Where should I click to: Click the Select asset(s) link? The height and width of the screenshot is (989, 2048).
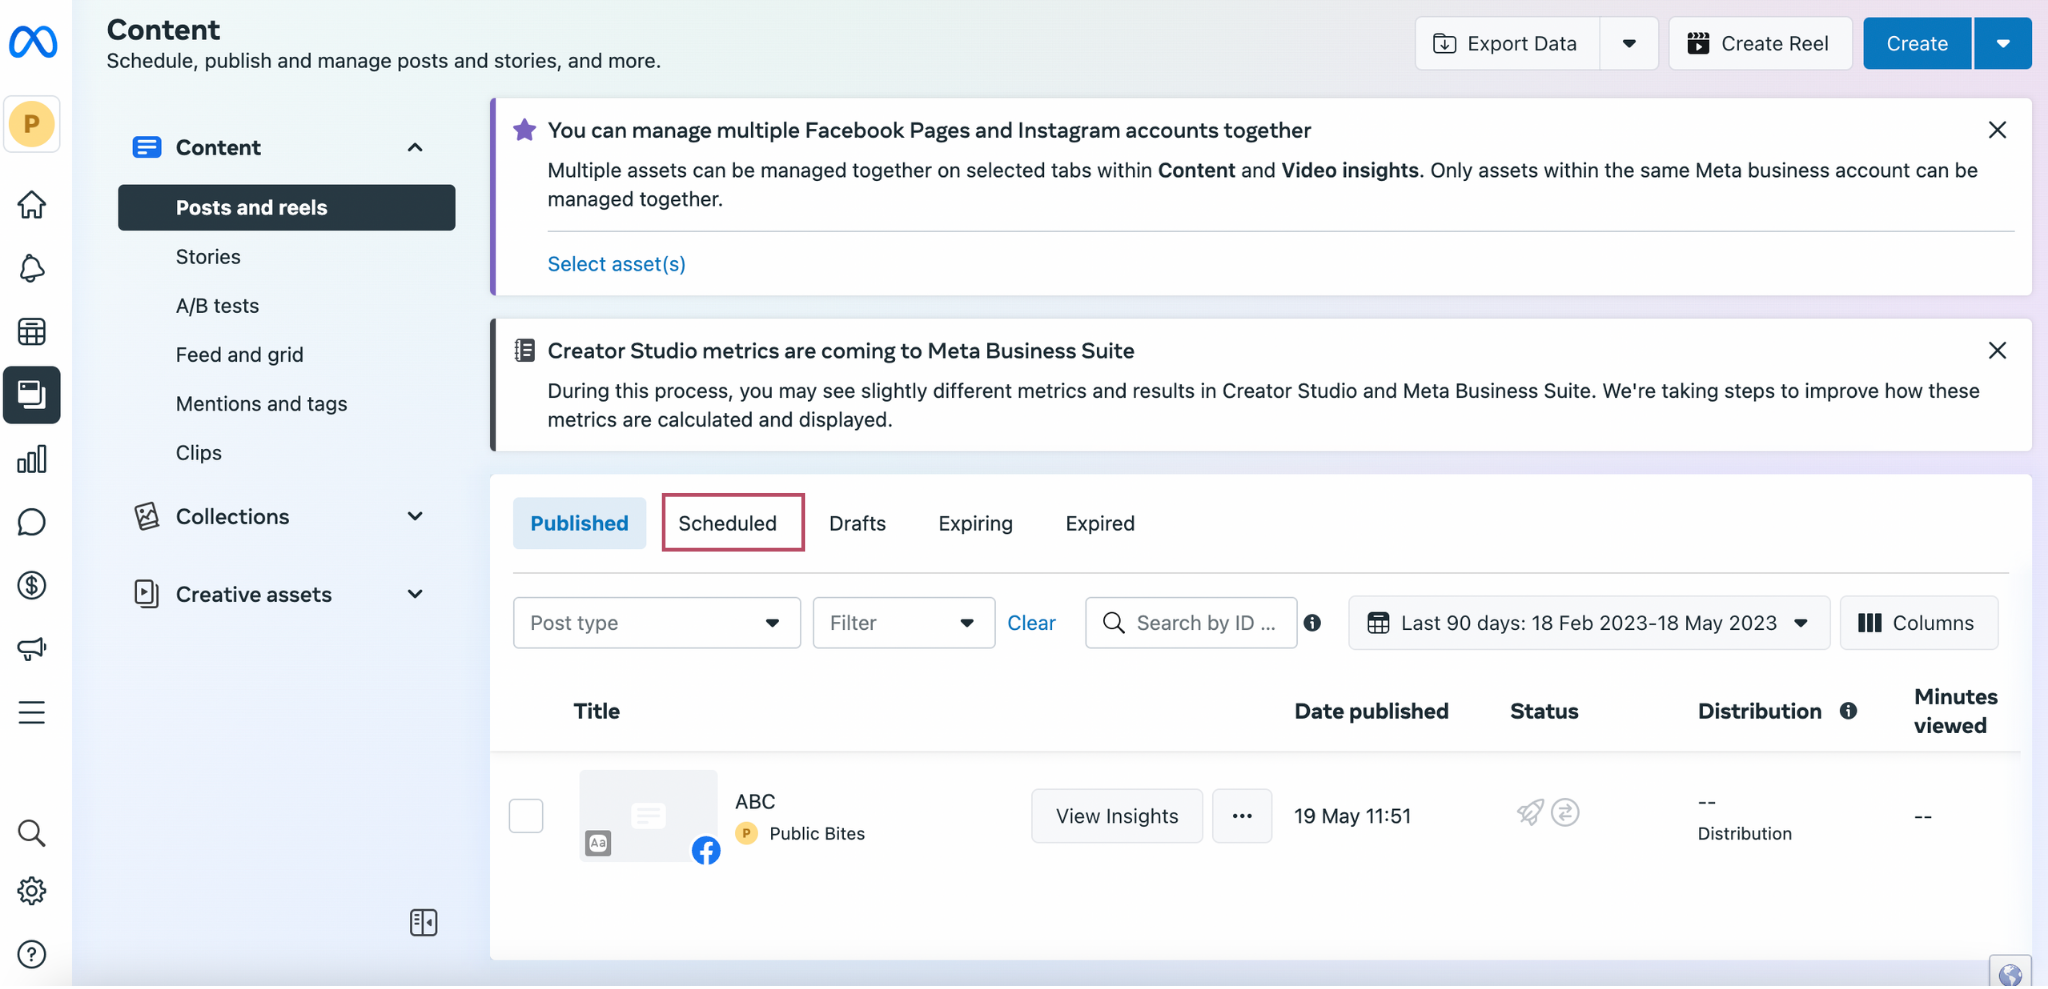point(616,264)
